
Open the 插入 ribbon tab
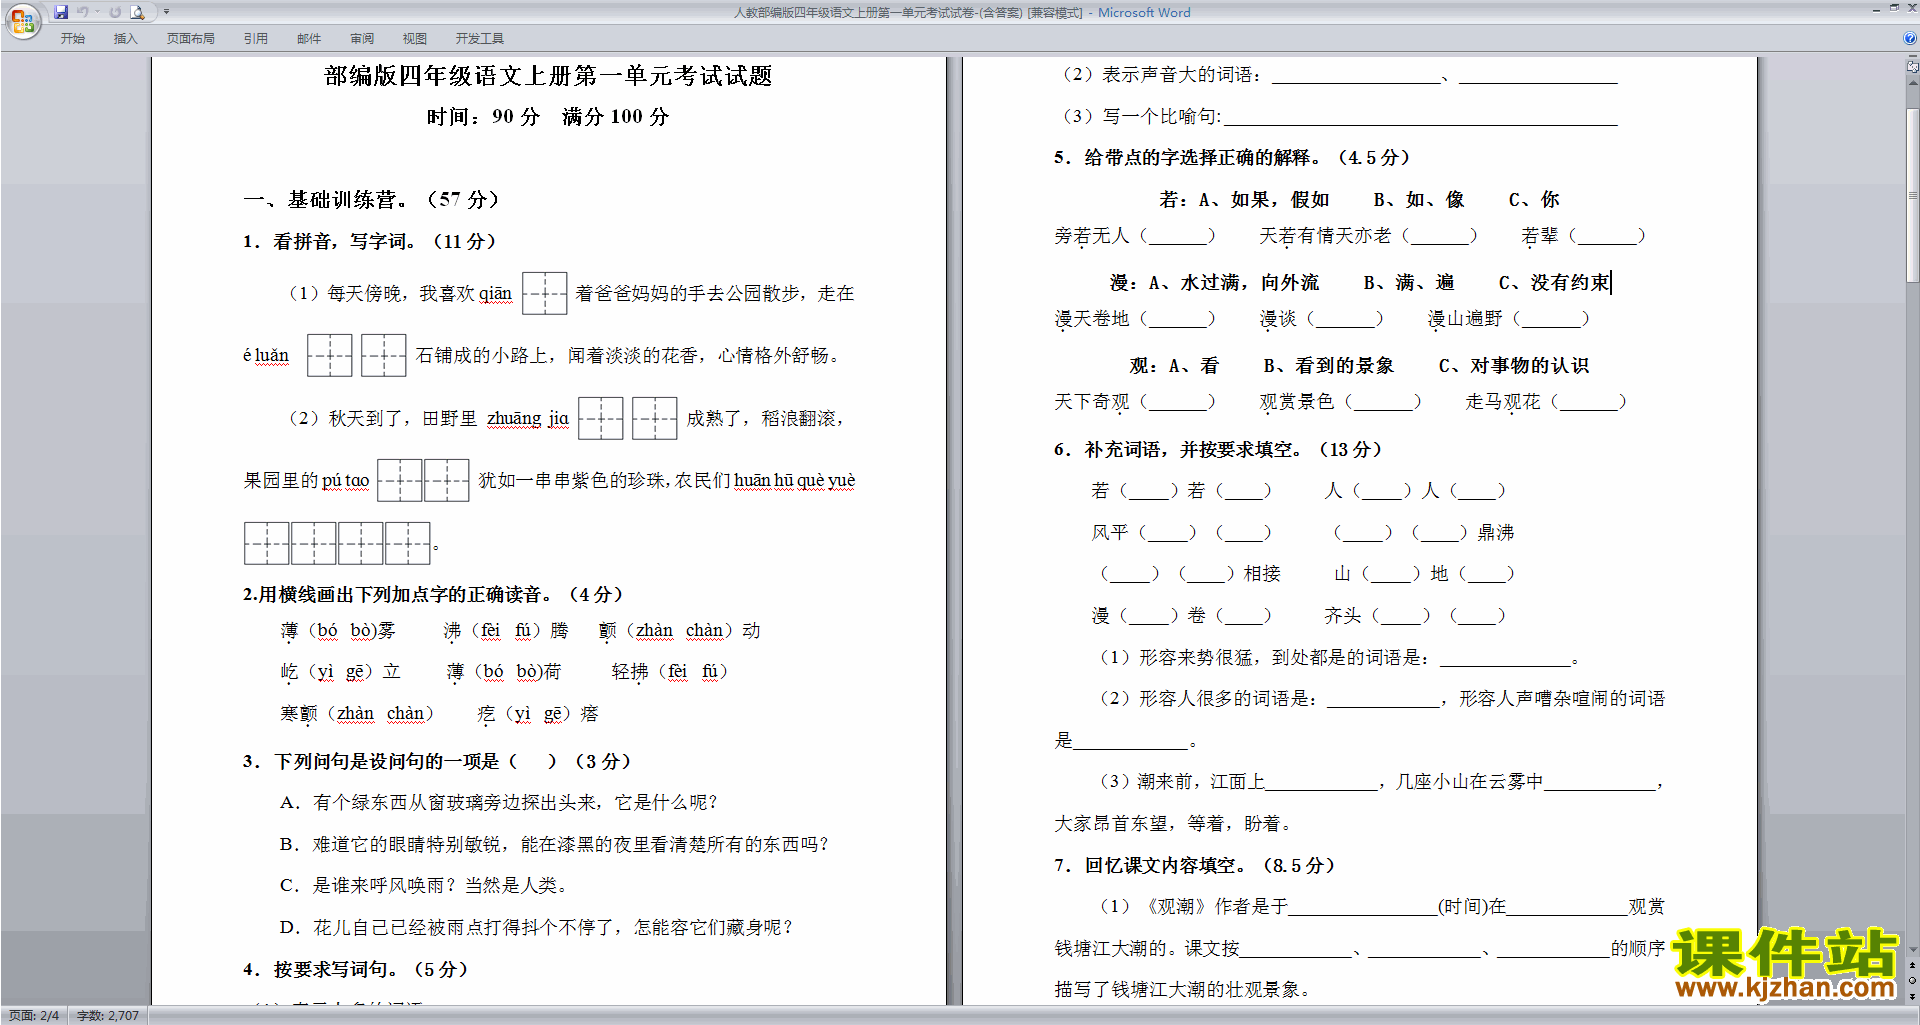125,39
